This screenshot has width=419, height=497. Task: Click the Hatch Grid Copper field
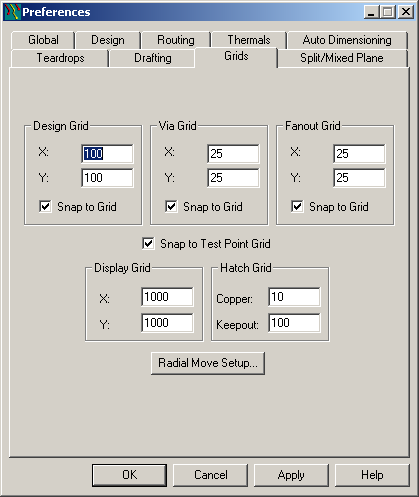[294, 297]
